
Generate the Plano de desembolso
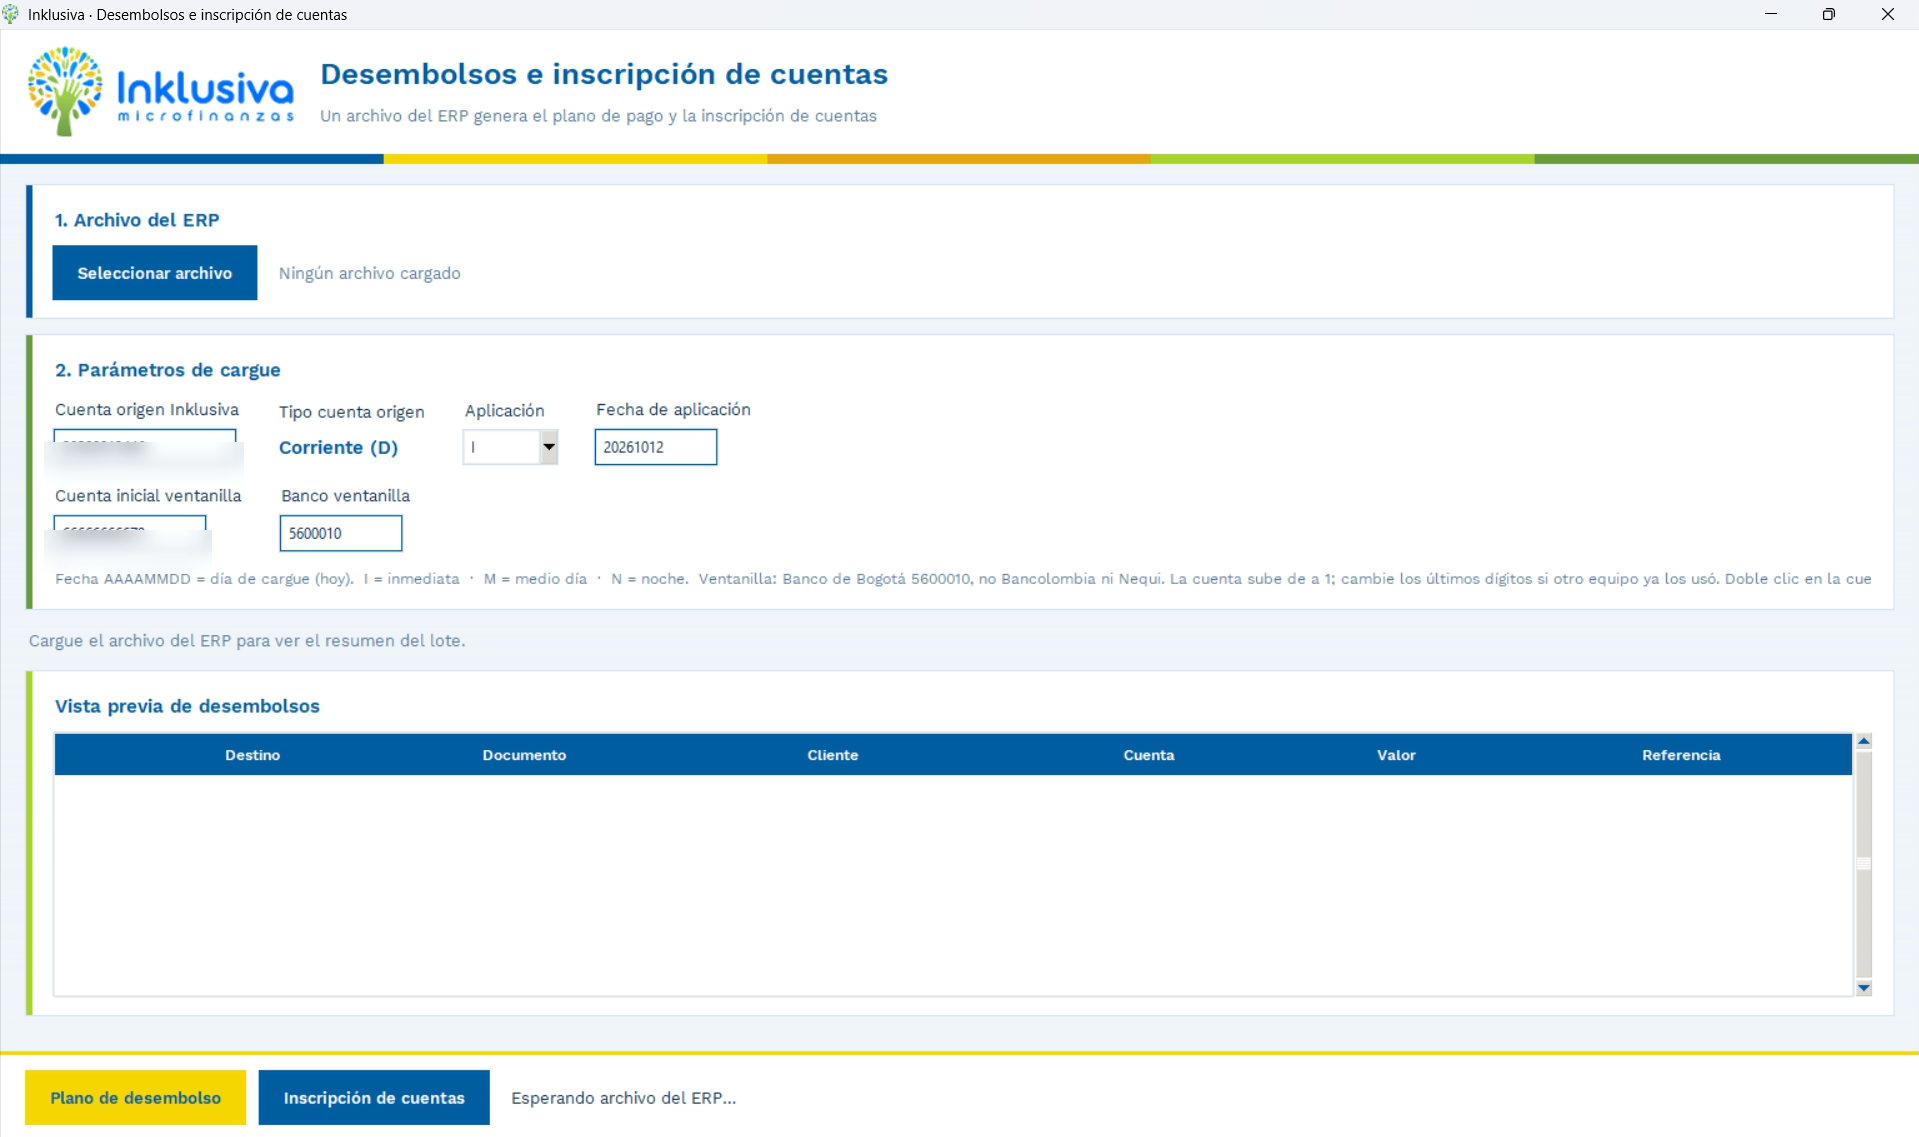pos(136,1098)
